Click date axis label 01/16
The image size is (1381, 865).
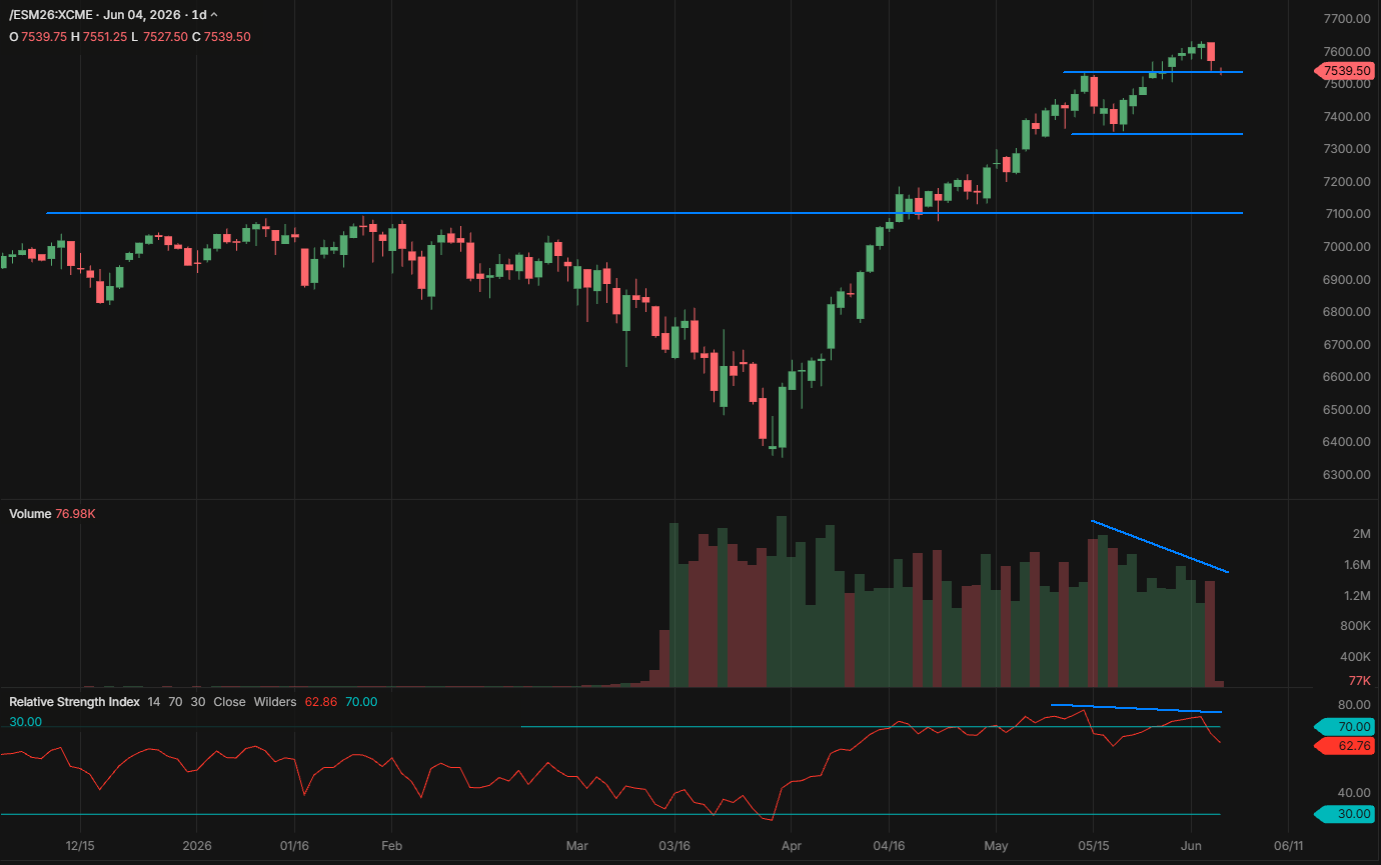(294, 846)
